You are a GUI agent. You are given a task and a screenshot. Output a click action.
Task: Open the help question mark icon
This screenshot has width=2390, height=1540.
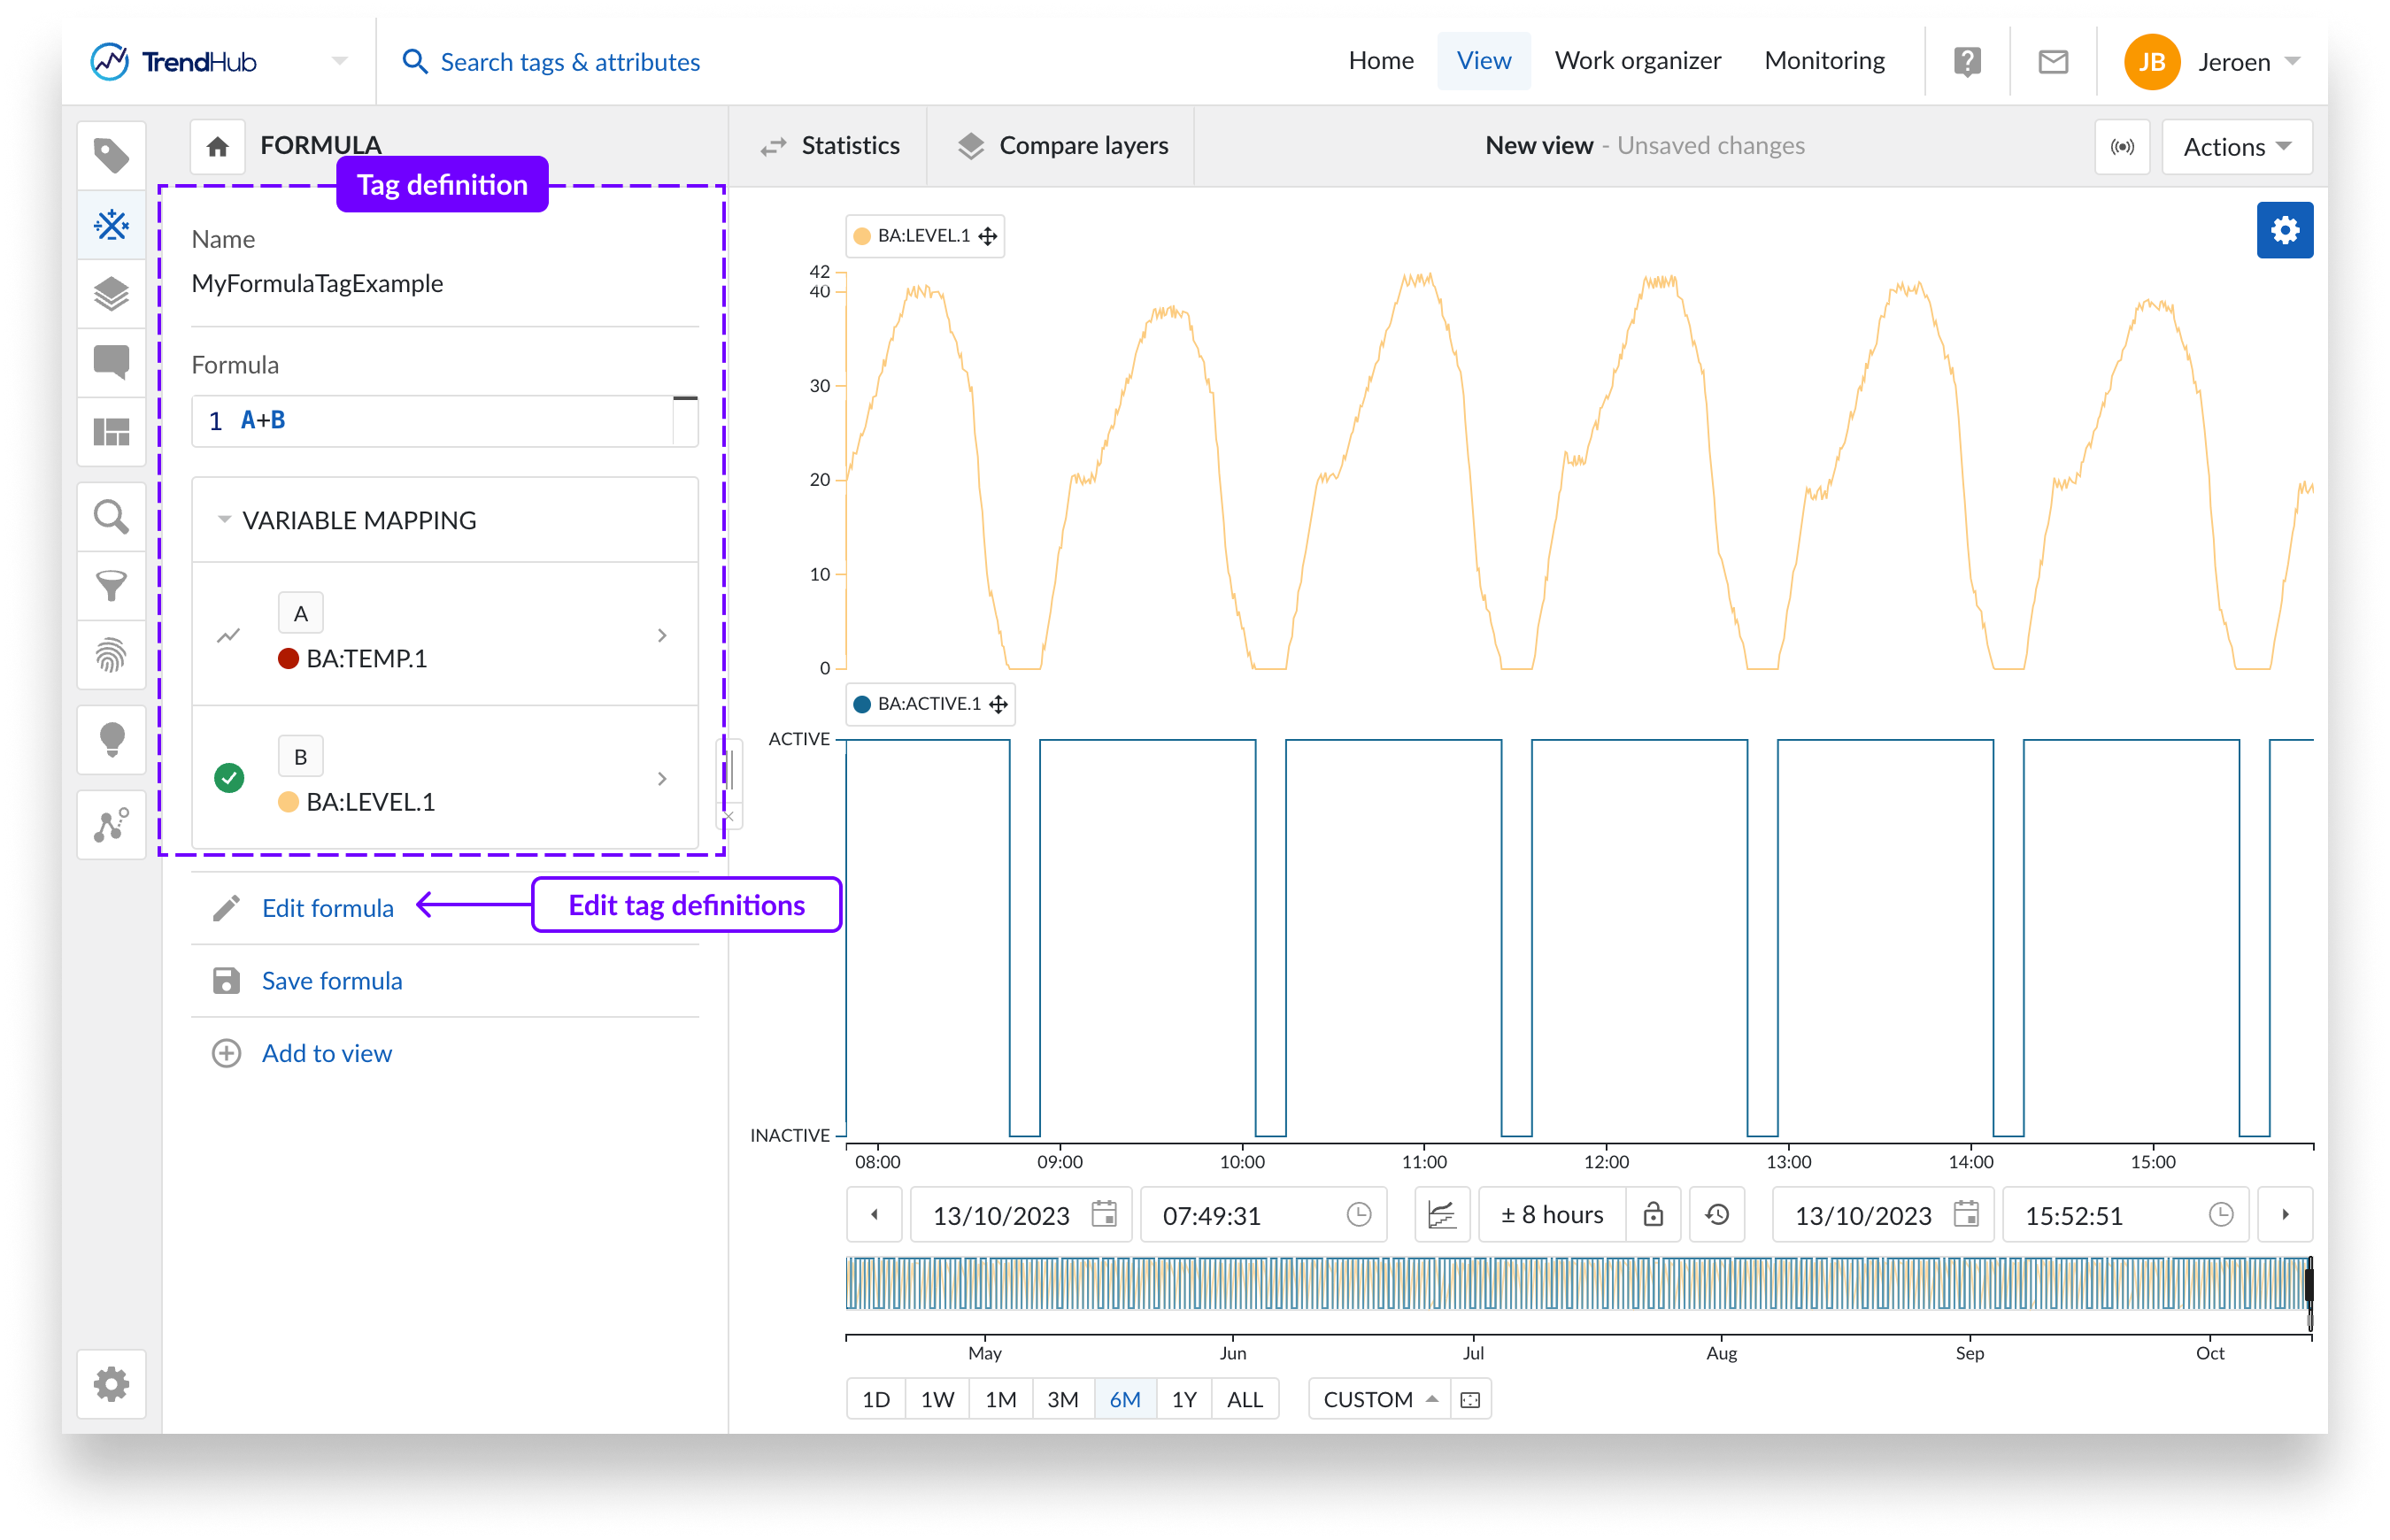1966,62
